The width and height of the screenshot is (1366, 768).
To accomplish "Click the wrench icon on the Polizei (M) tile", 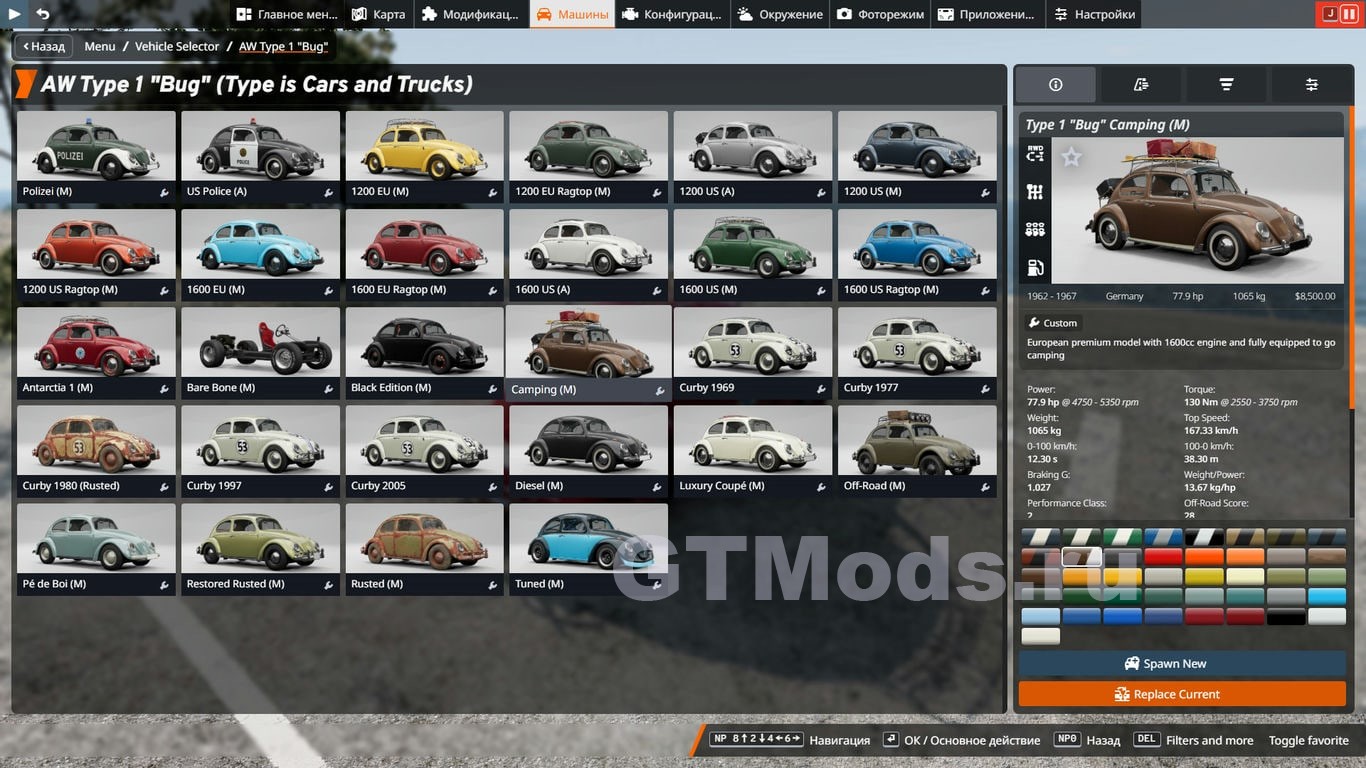I will (164, 192).
